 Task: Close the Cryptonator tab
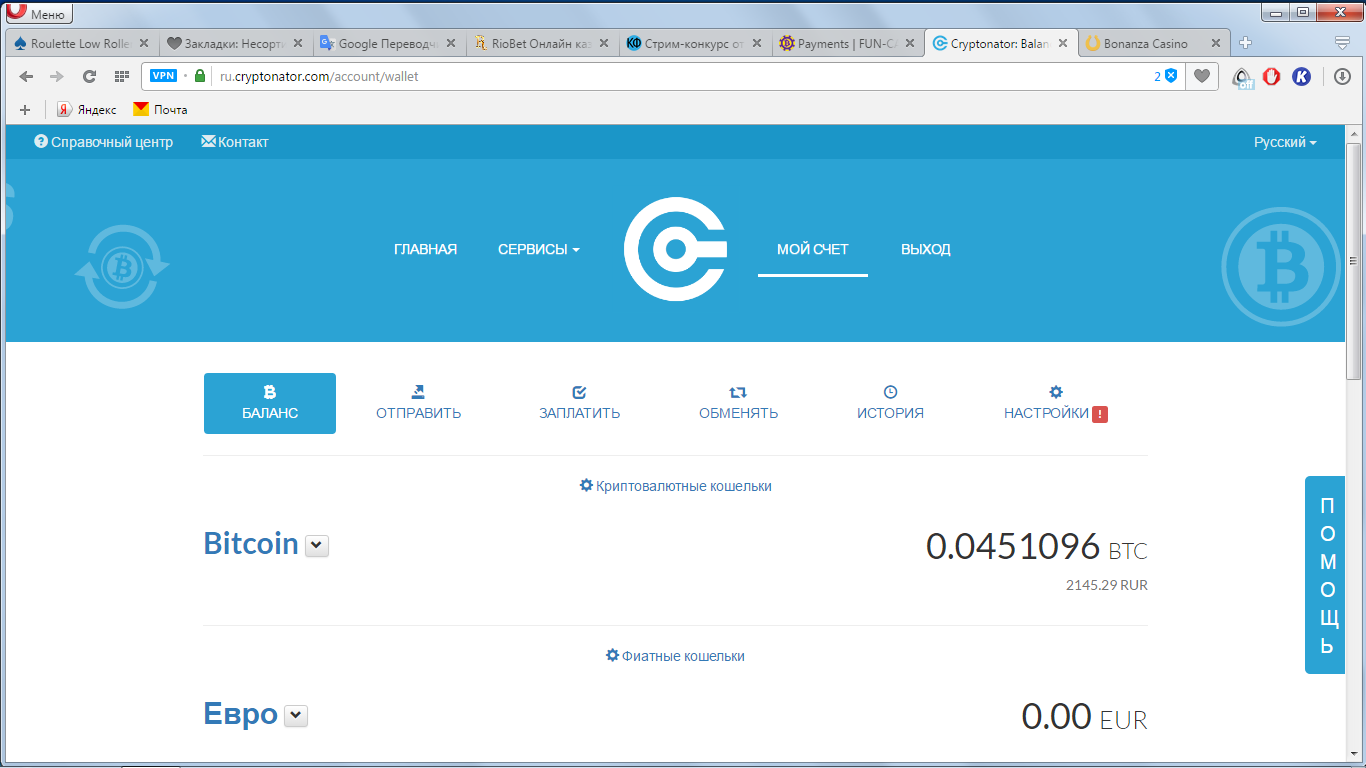pos(1063,44)
